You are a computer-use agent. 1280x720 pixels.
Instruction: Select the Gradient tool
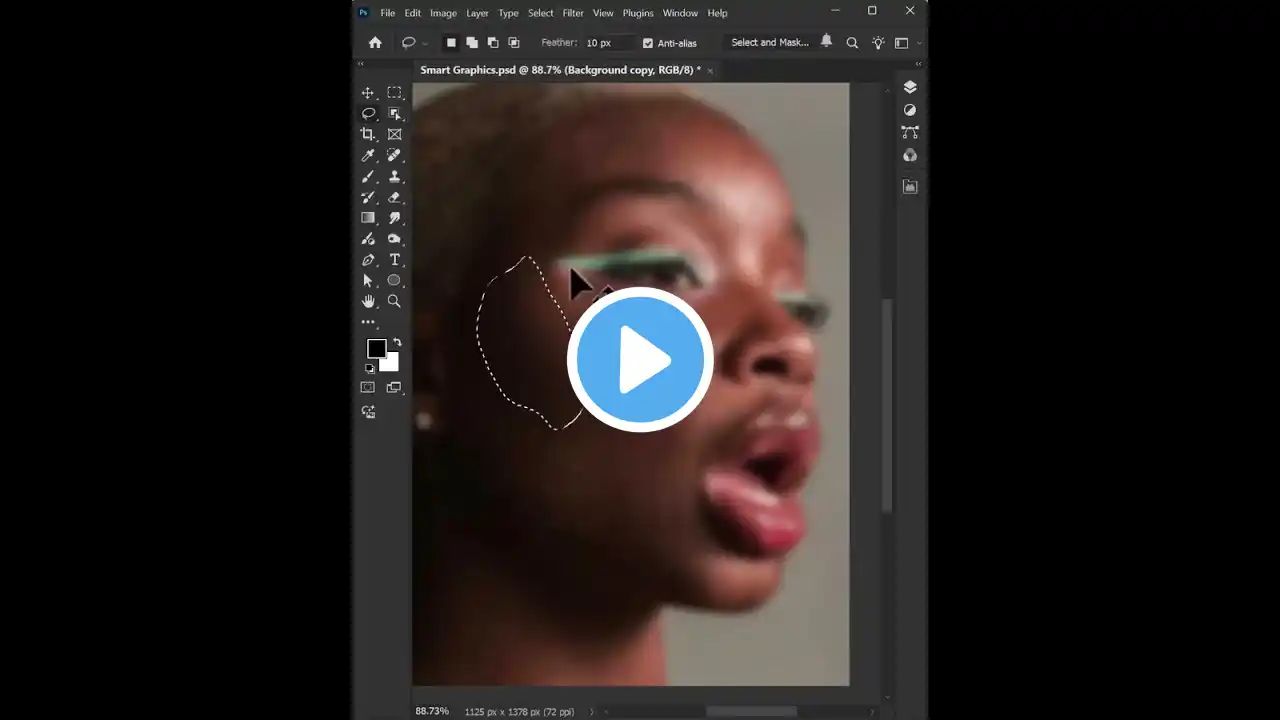(x=368, y=218)
